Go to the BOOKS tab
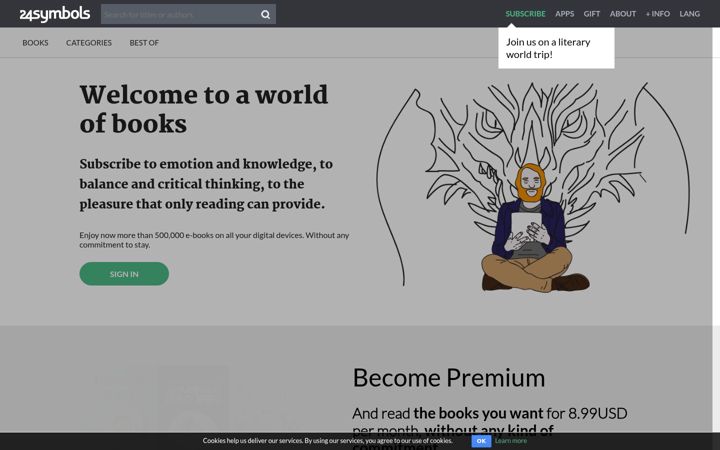The width and height of the screenshot is (720, 450). pyautogui.click(x=35, y=43)
